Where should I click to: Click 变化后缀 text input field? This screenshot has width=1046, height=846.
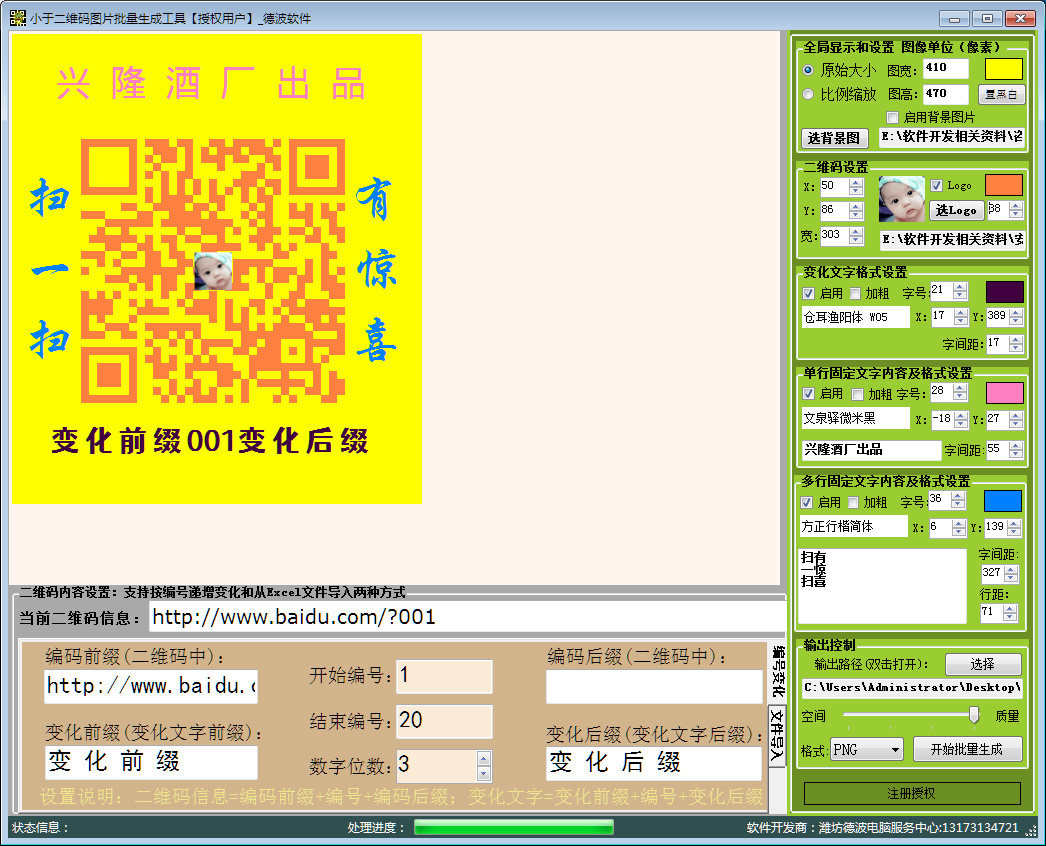pyautogui.click(x=654, y=763)
